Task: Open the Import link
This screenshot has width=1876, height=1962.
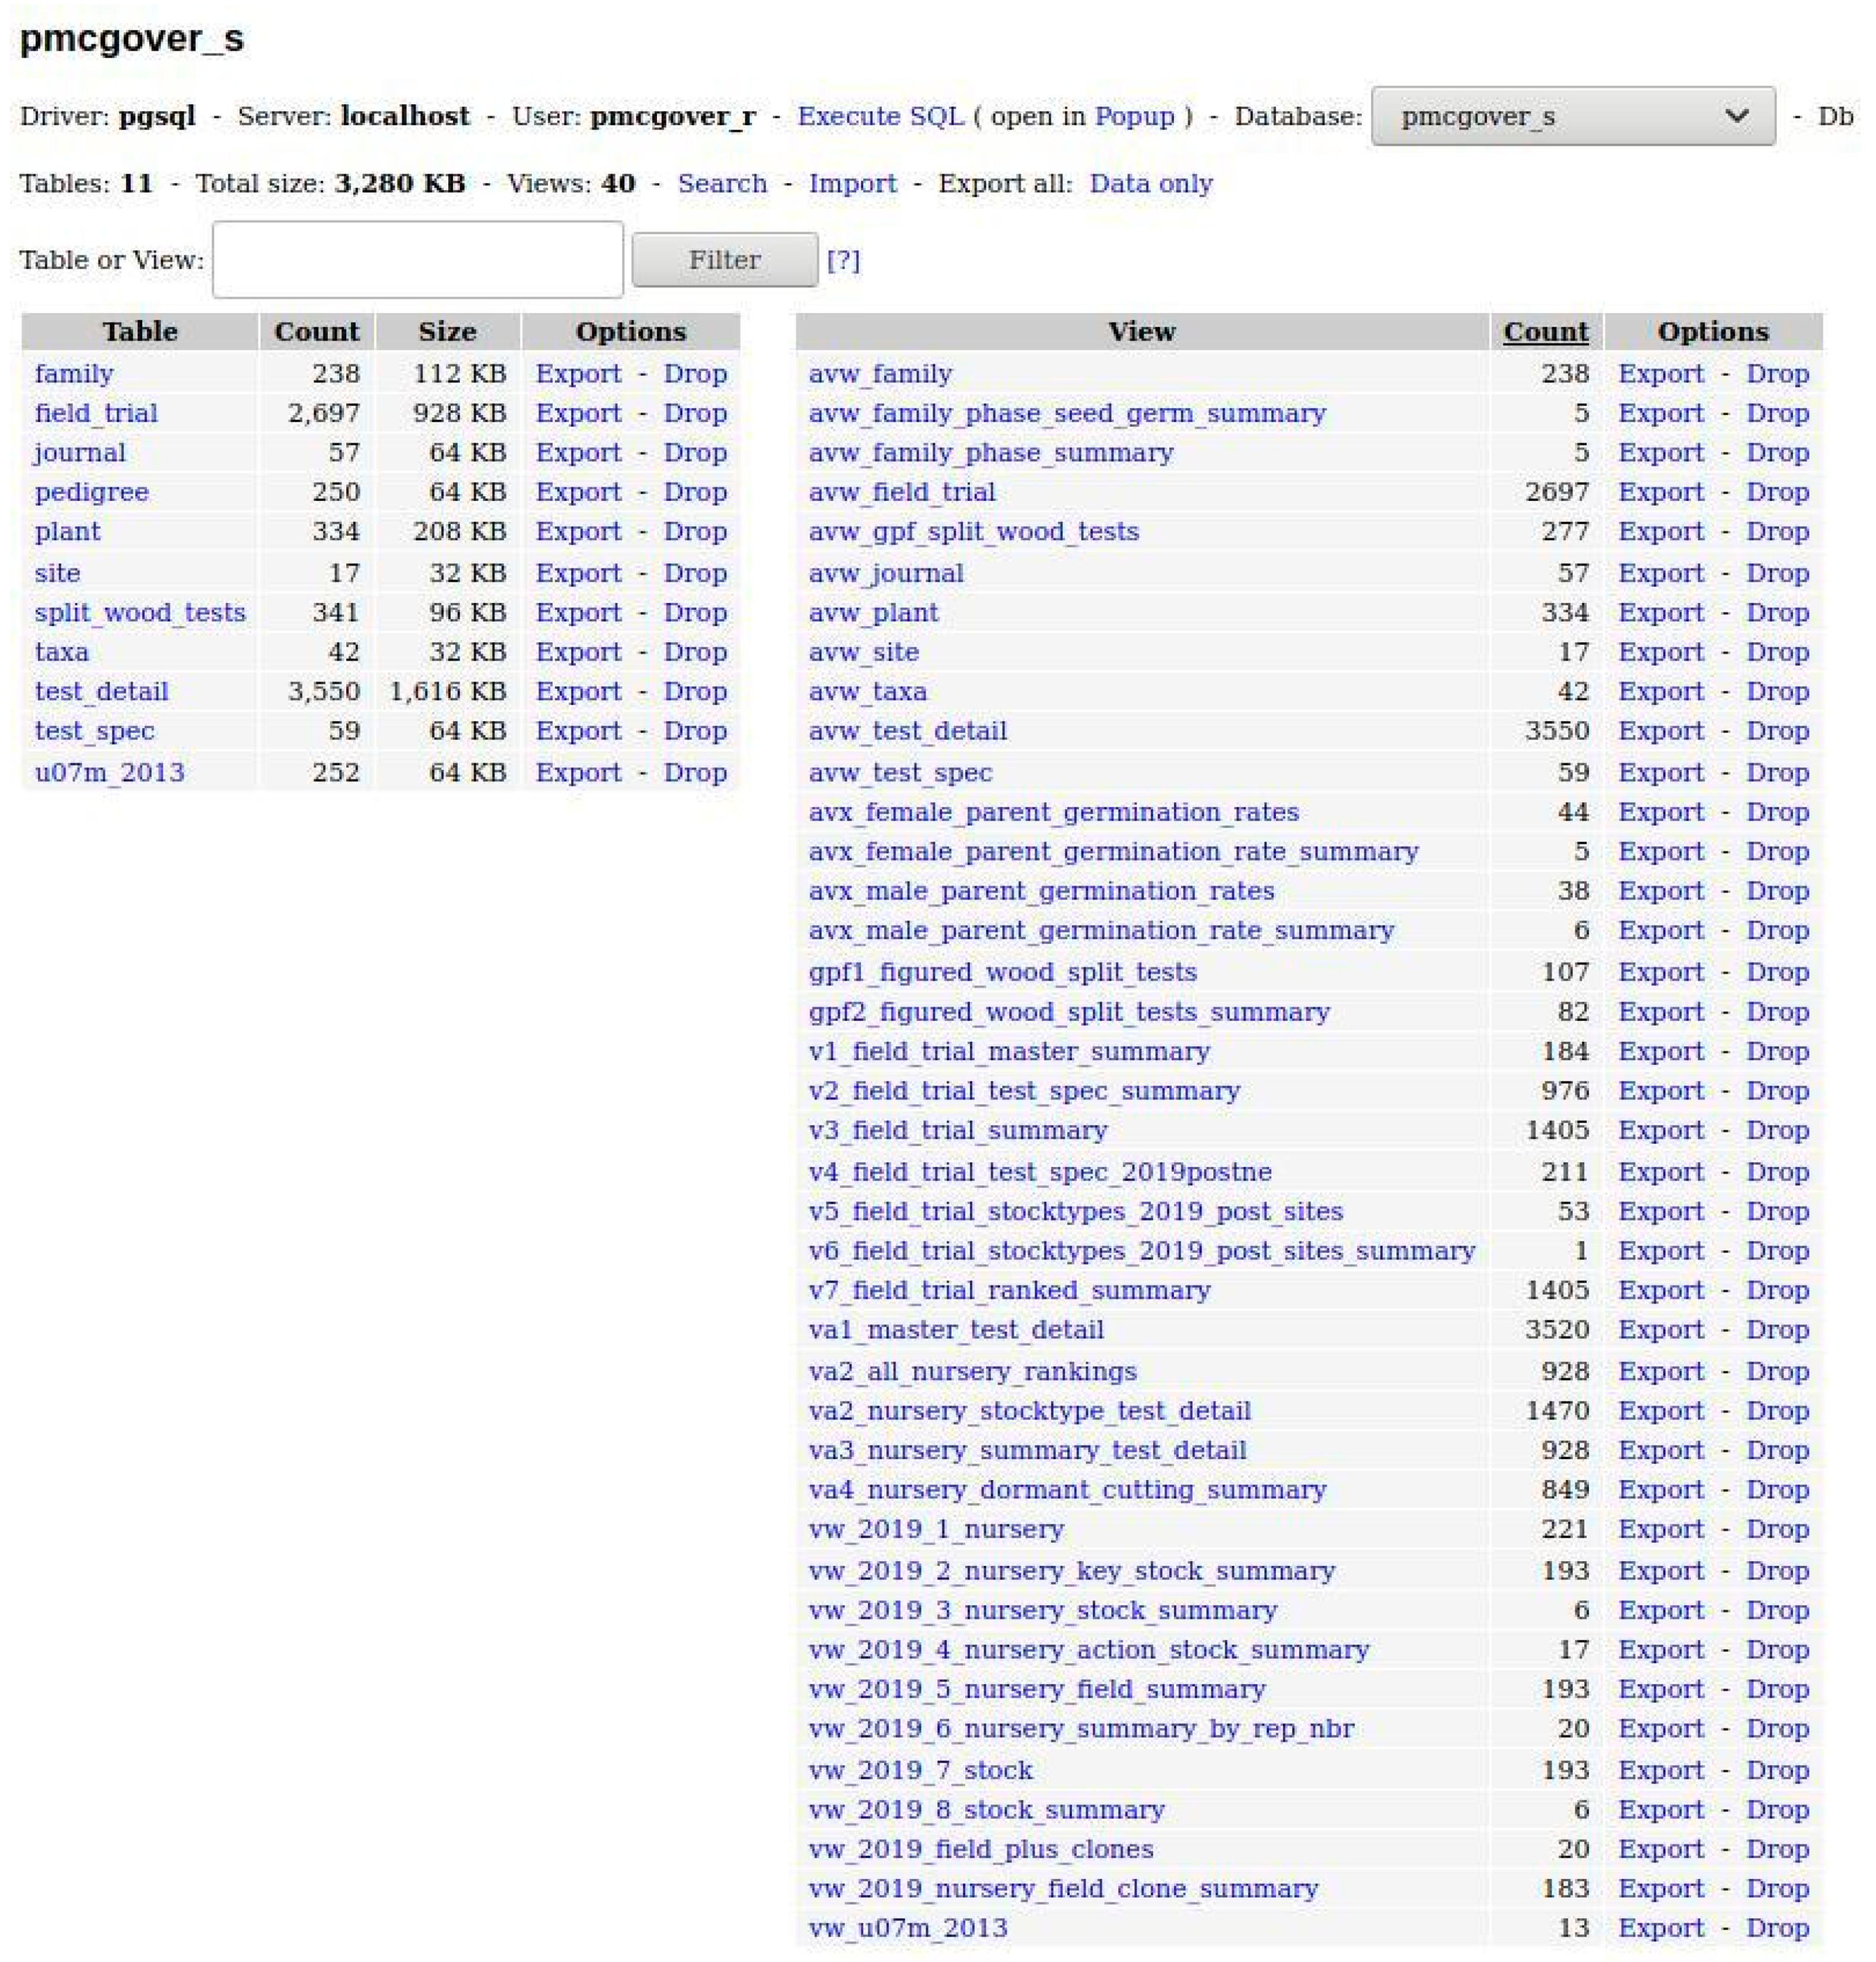Action: point(852,184)
